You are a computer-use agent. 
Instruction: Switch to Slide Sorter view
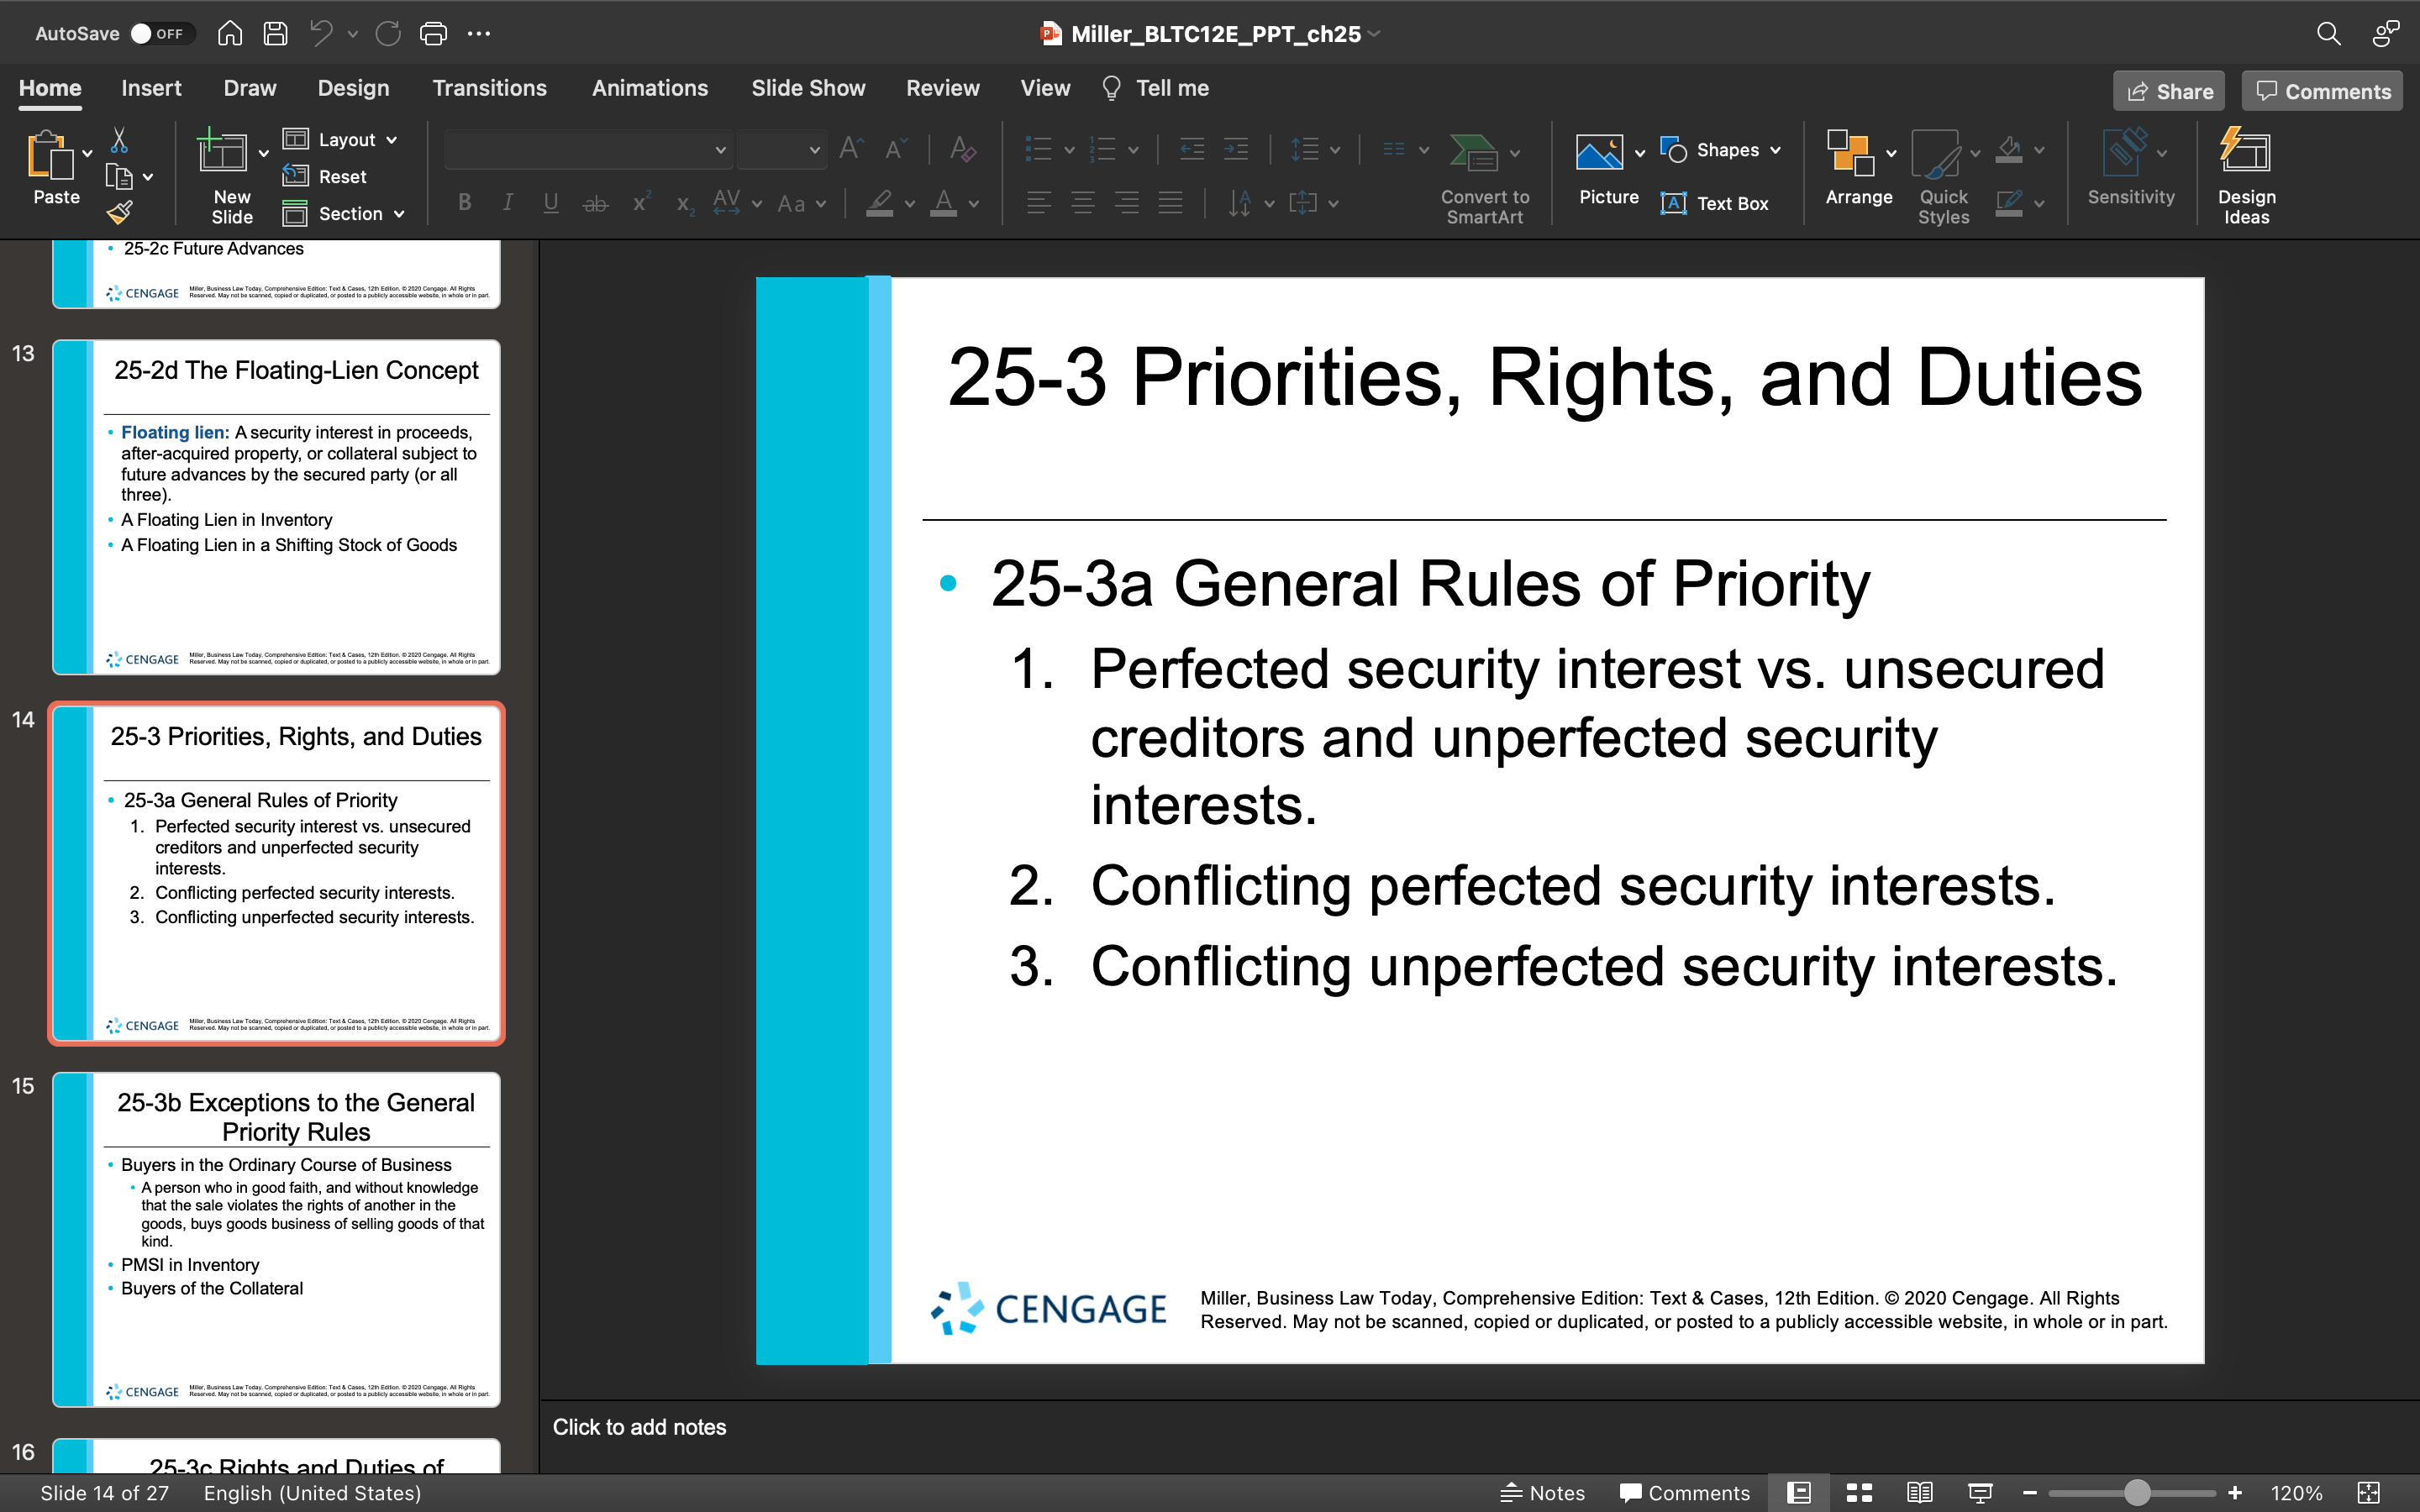(1859, 1492)
